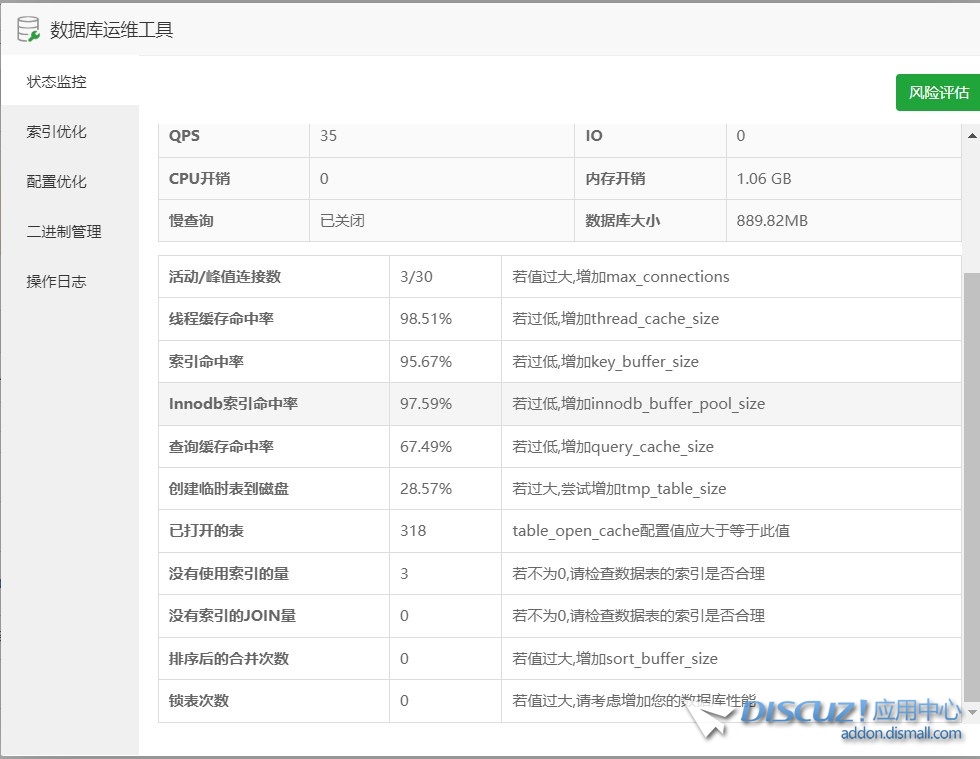This screenshot has width=980, height=759.
Task: Go to 二进制管理 tab
Action: 64,232
